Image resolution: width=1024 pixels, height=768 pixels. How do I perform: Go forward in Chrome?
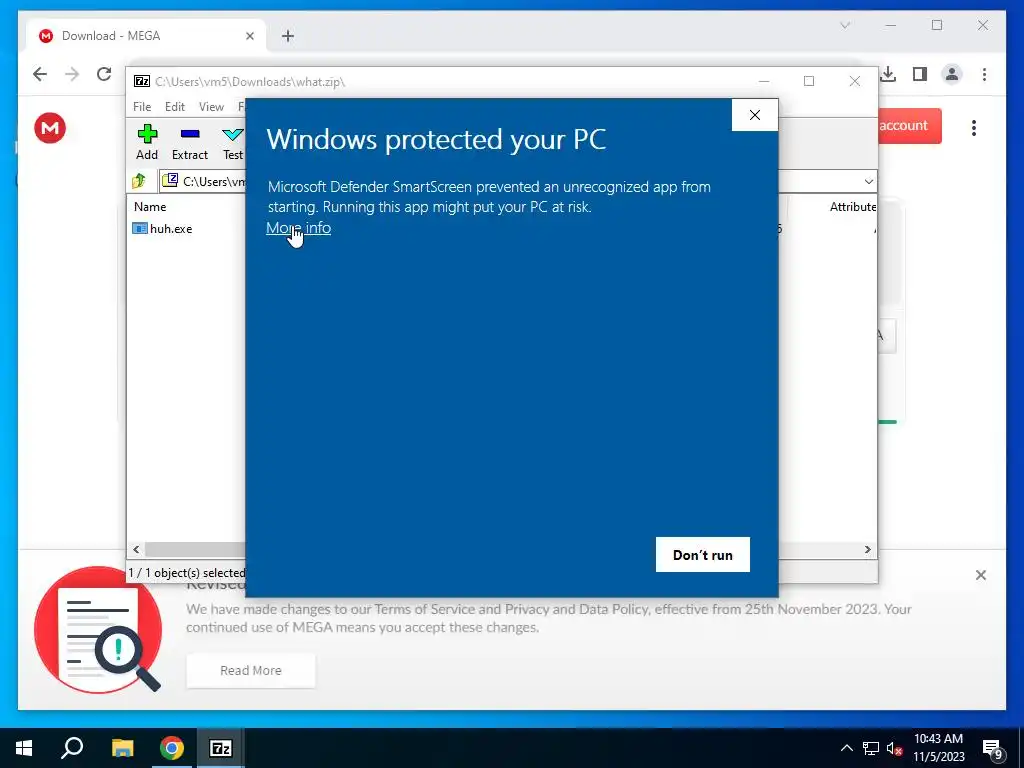pyautogui.click(x=72, y=74)
